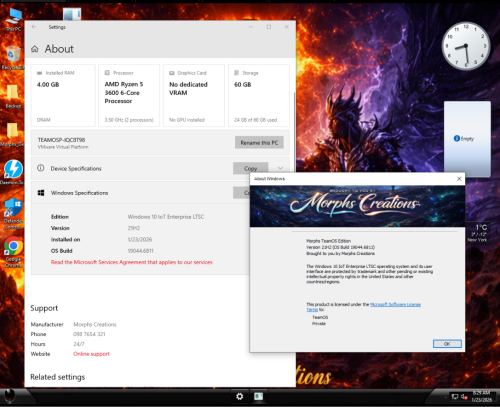The height and width of the screenshot is (407, 500).
Task: Click the Morphs Creations banner image
Action: click(x=357, y=206)
